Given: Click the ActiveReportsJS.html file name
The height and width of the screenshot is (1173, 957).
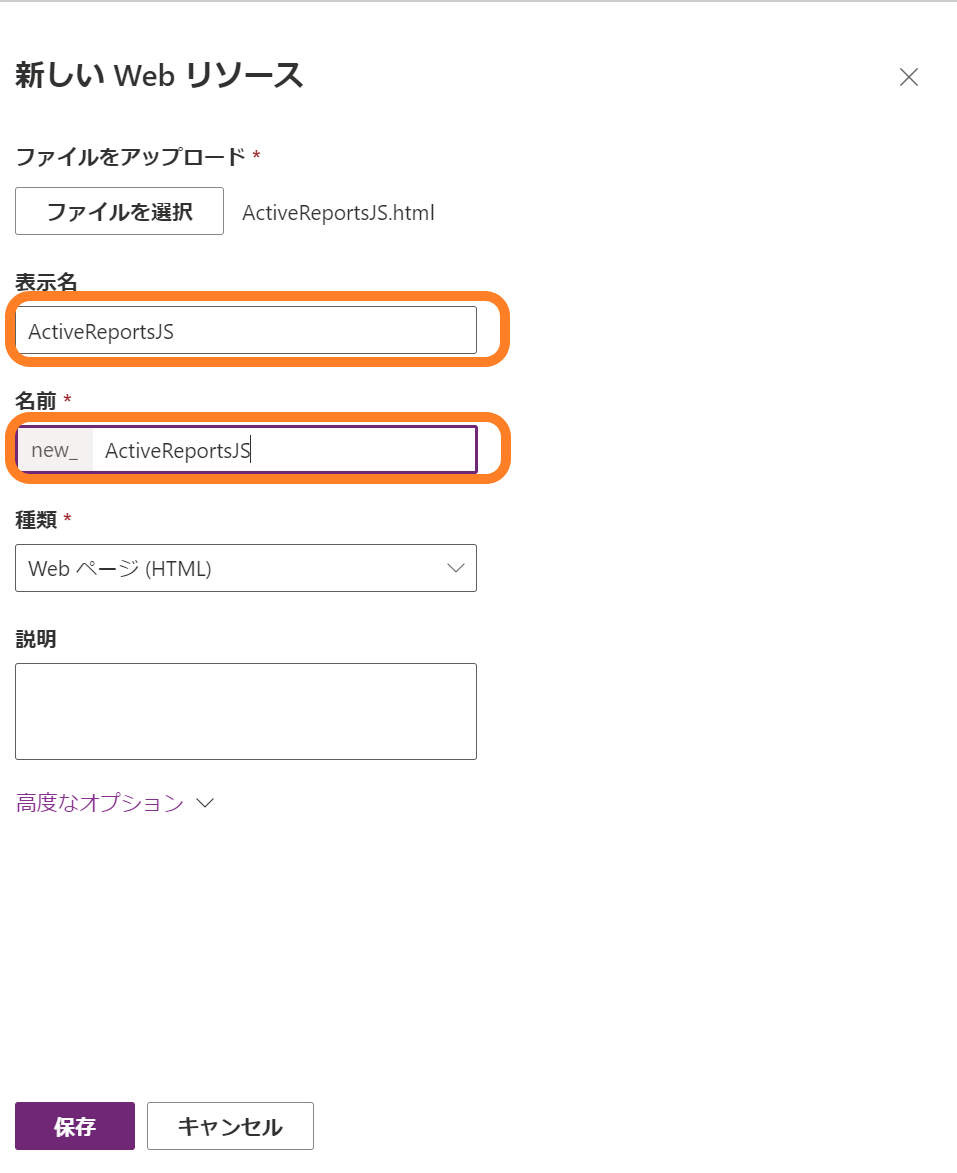Looking at the screenshot, I should [338, 212].
